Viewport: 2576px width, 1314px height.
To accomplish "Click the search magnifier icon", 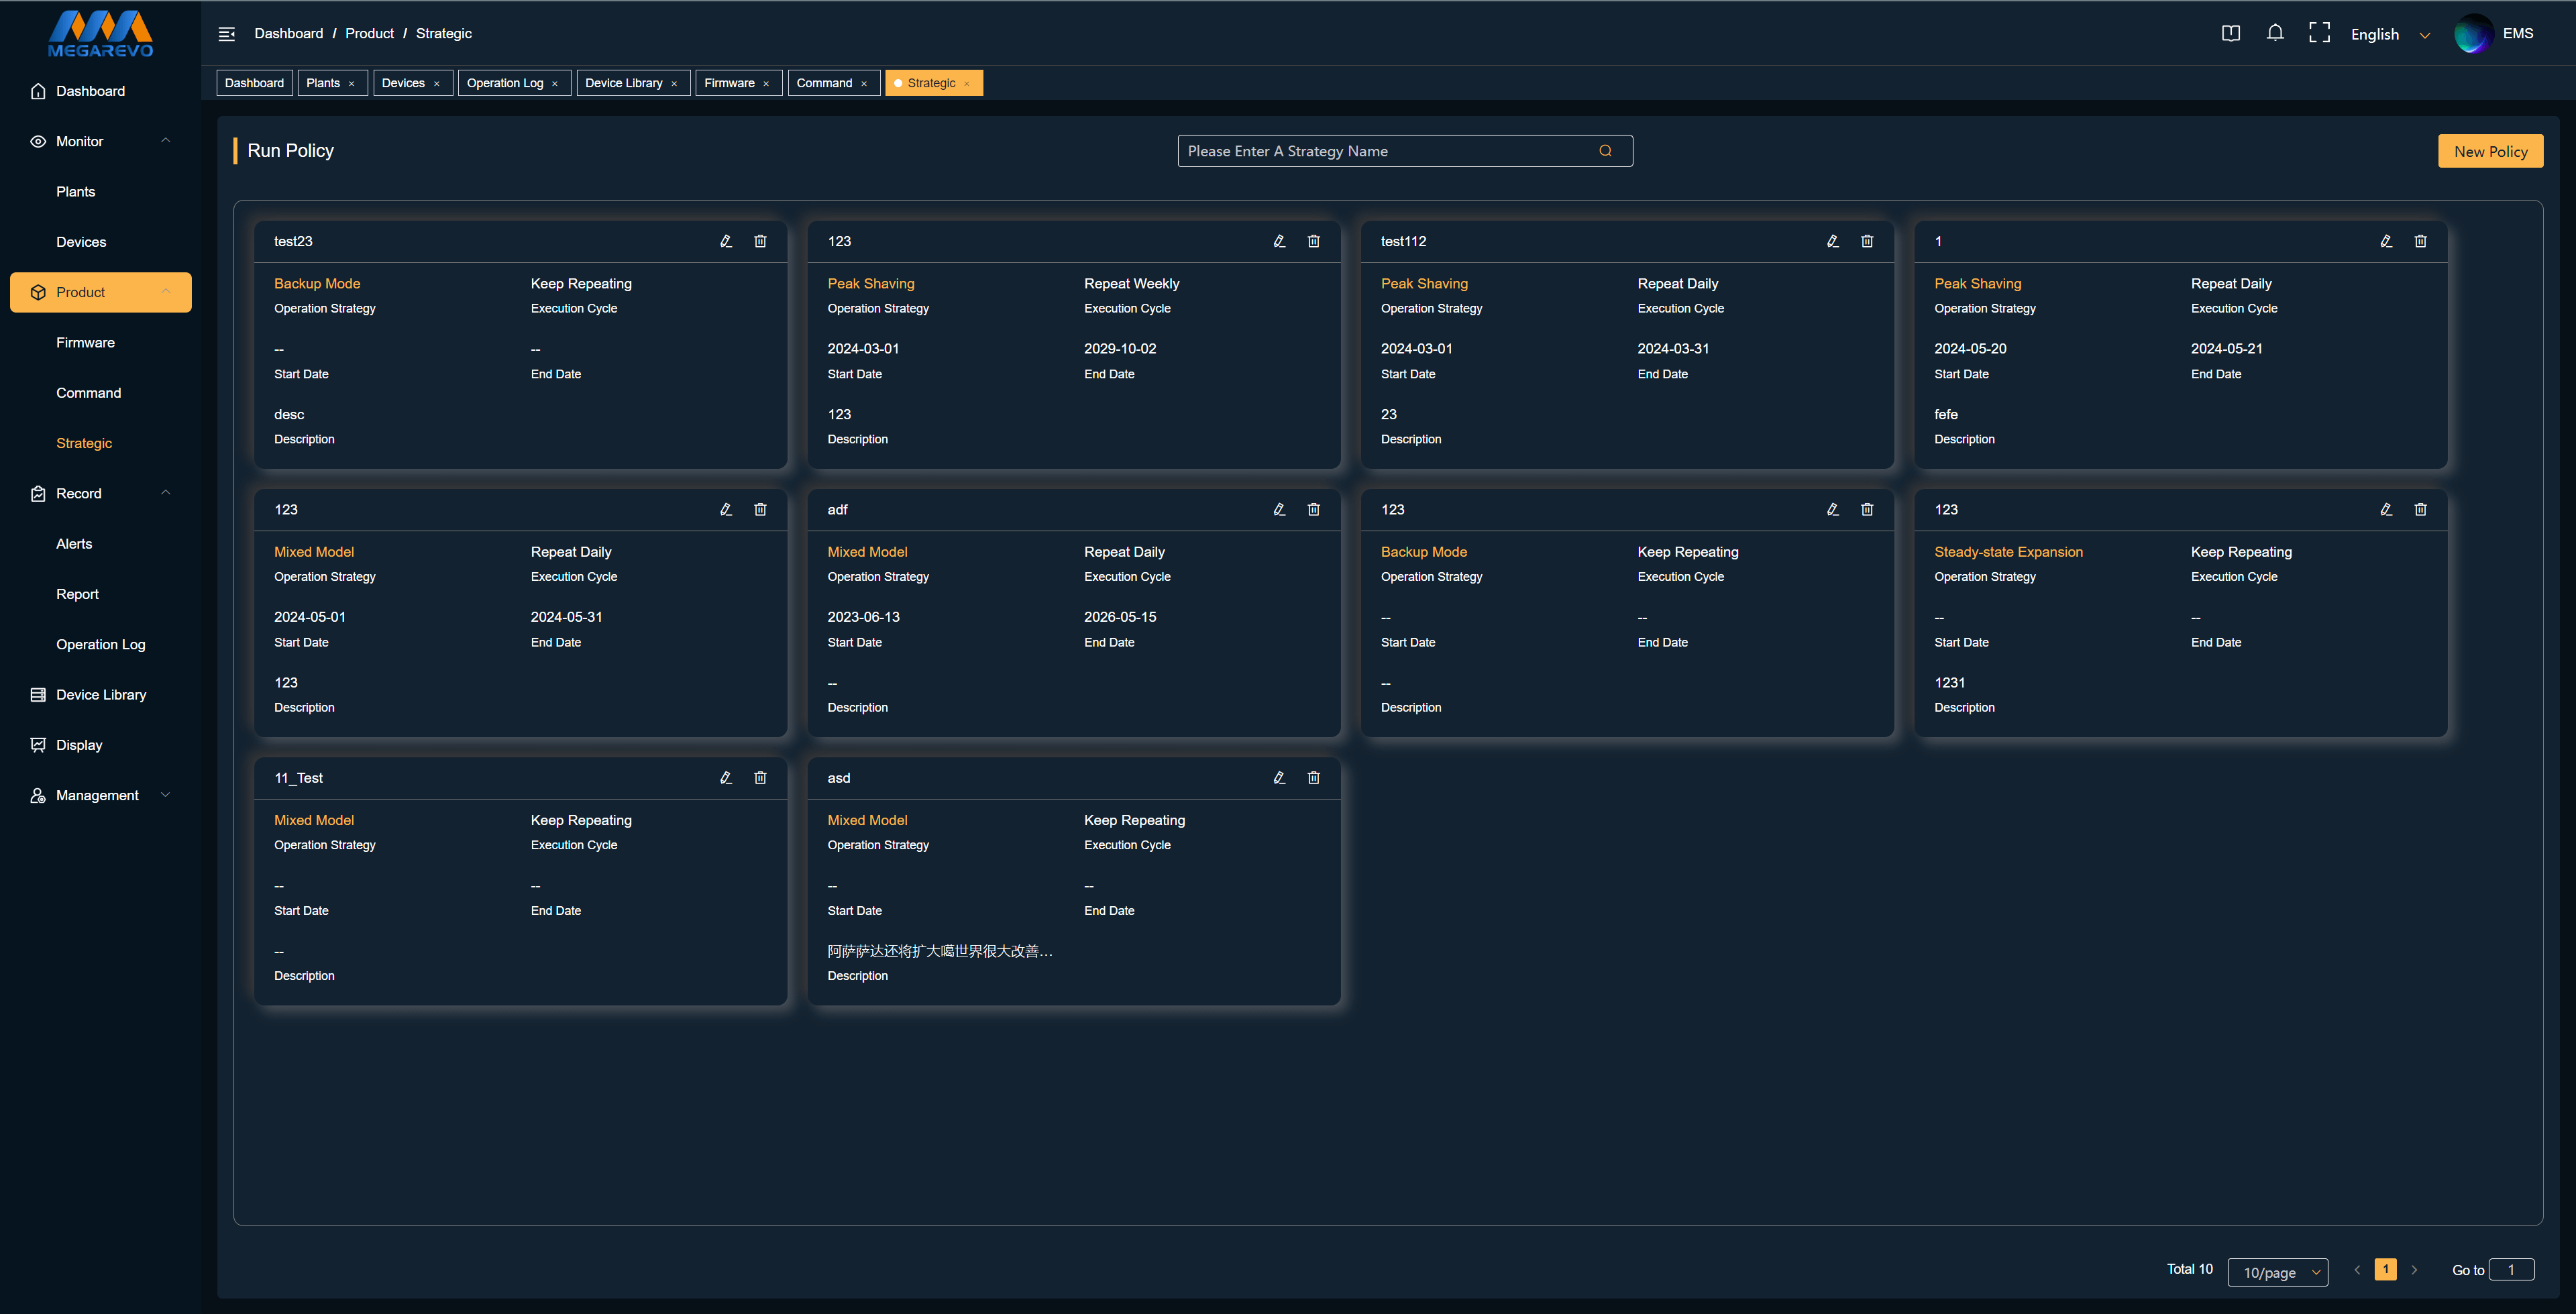I will [x=1605, y=151].
